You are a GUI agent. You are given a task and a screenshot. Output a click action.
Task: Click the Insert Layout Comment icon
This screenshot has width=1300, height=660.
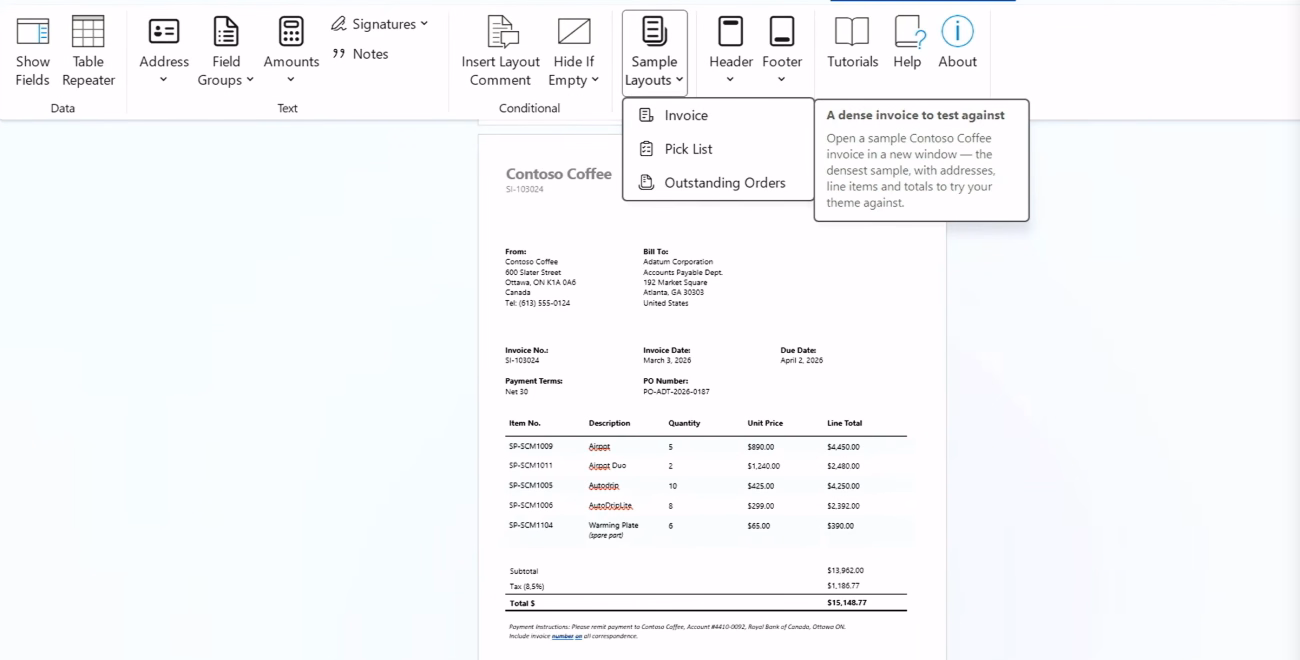pos(501,31)
